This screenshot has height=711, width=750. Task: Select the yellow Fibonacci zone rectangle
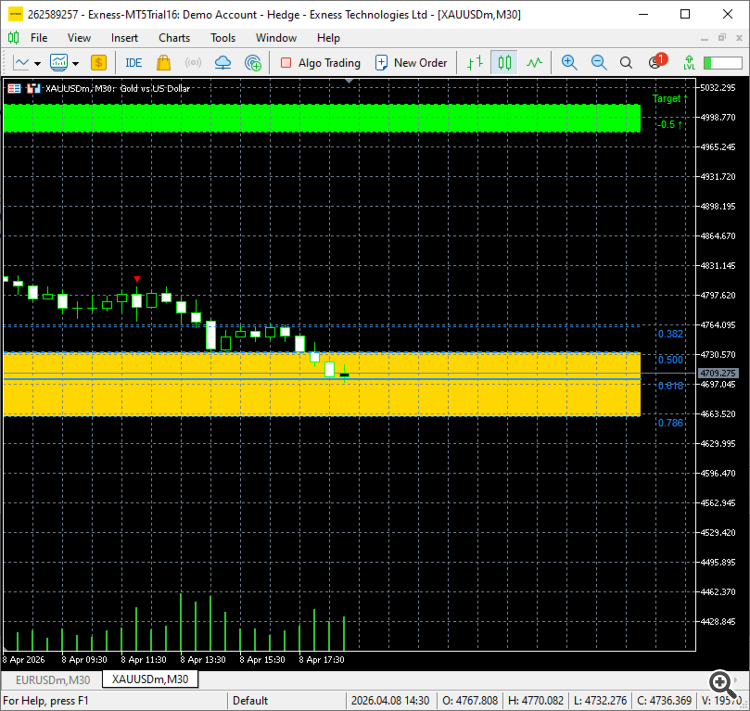pyautogui.click(x=322, y=384)
